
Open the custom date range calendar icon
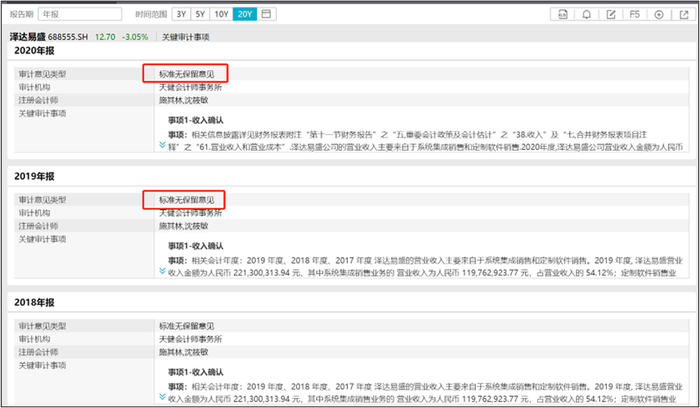266,14
